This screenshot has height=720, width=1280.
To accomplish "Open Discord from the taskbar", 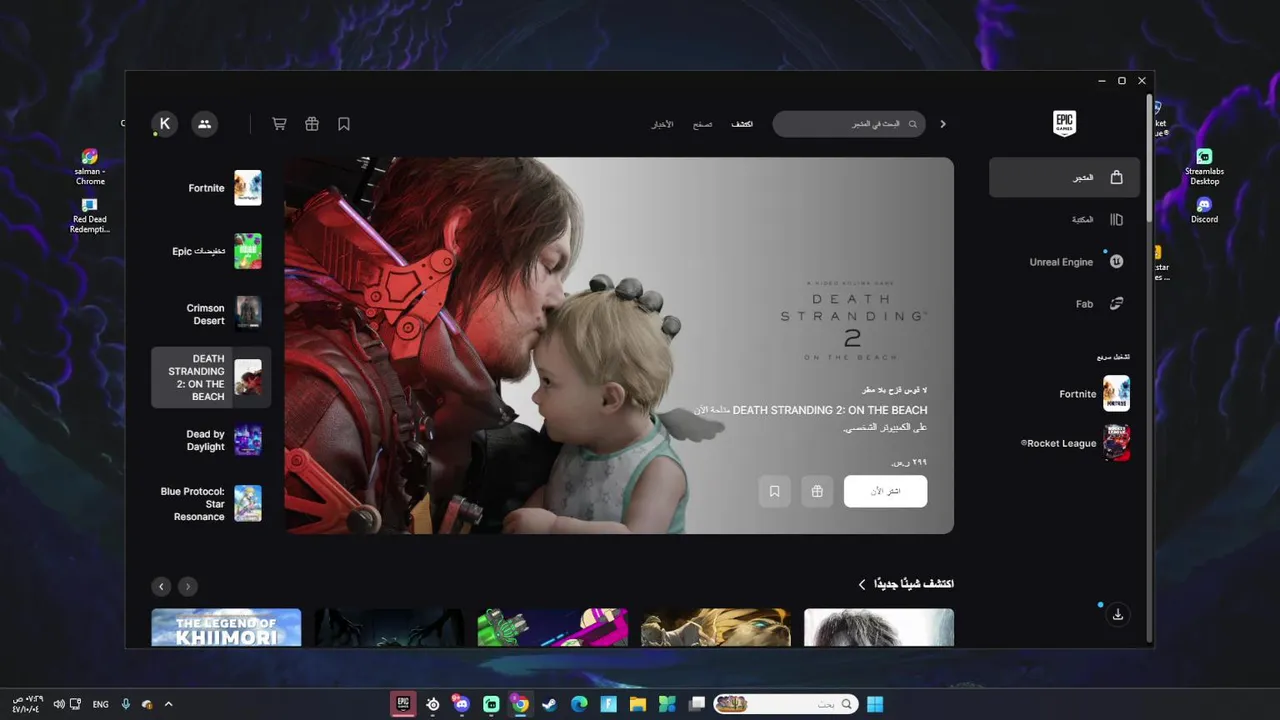I will [x=461, y=704].
